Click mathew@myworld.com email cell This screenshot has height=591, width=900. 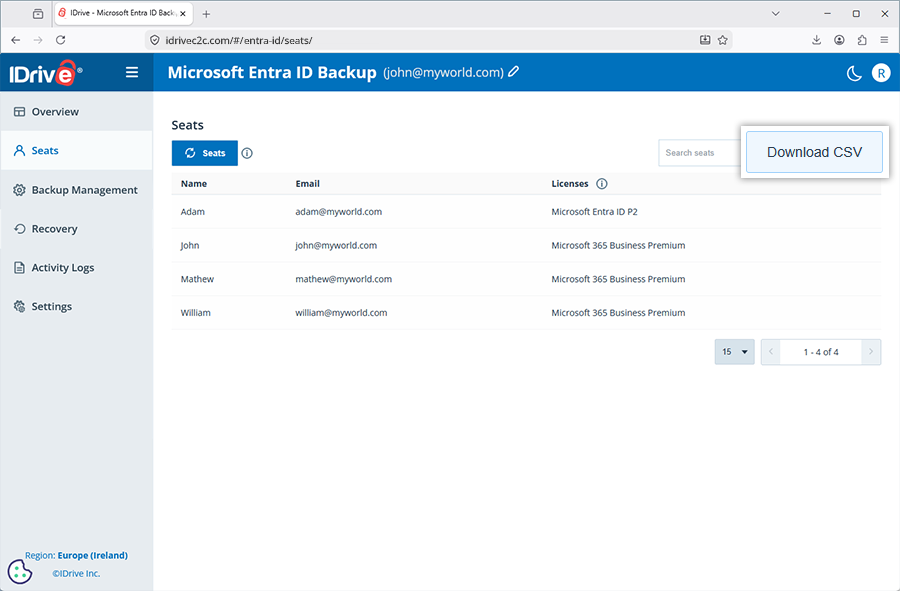pos(344,279)
